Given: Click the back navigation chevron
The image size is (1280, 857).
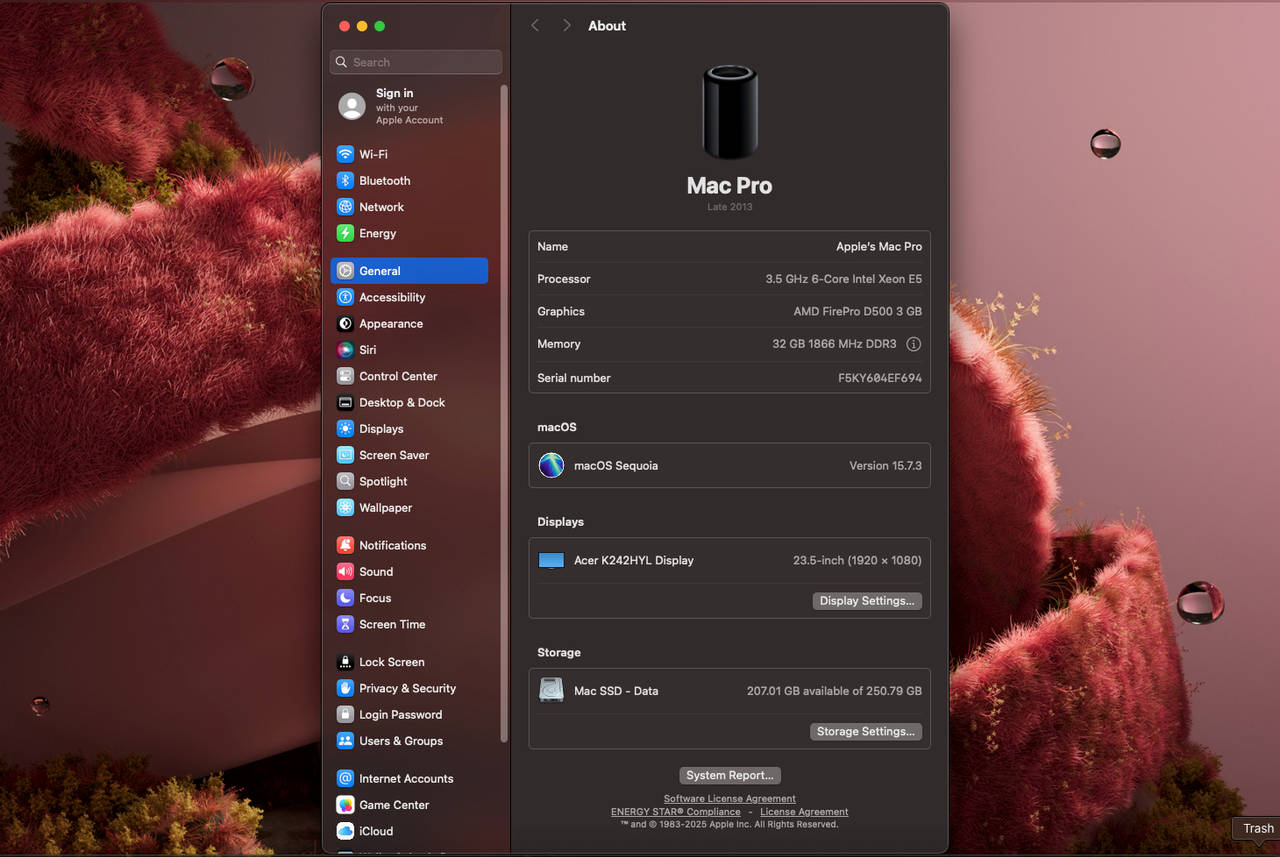Looking at the screenshot, I should [535, 25].
